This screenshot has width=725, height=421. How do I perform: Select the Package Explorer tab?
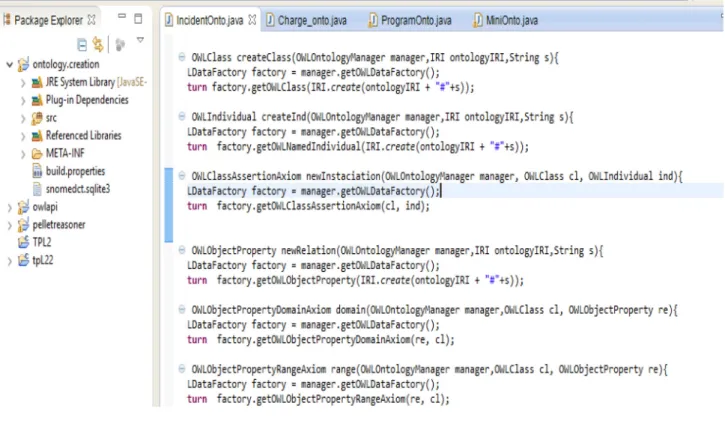48,20
